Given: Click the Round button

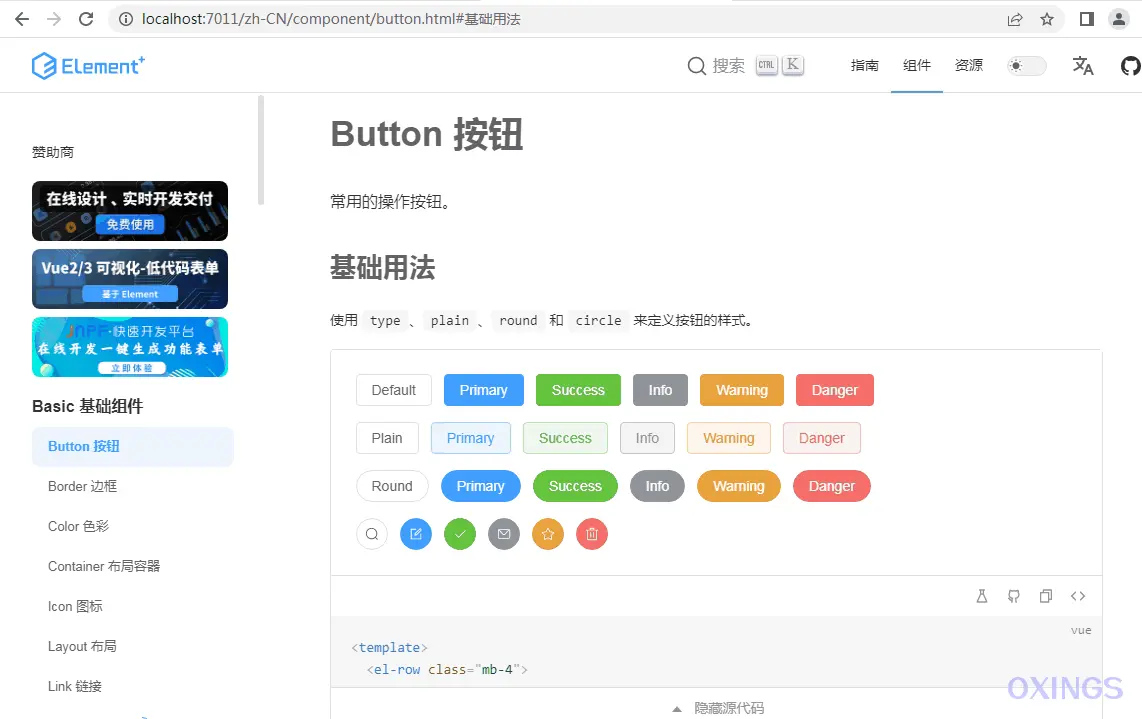Looking at the screenshot, I should (392, 486).
